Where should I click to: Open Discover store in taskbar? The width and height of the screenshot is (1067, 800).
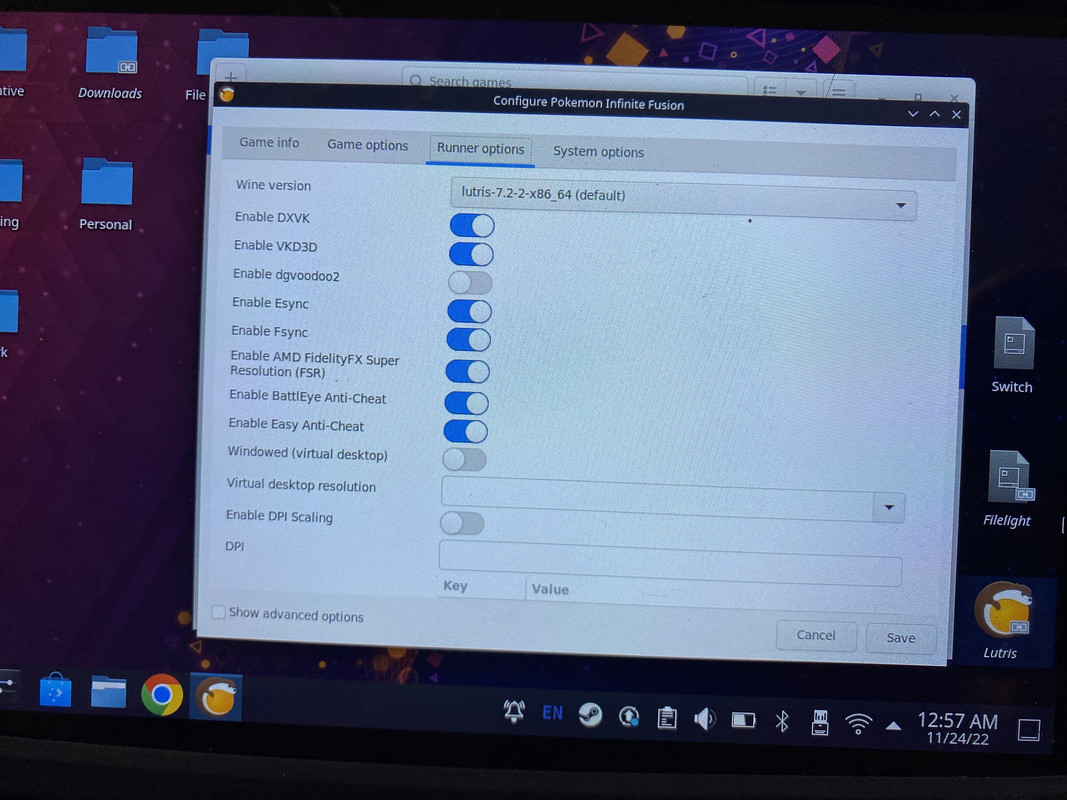pos(55,692)
